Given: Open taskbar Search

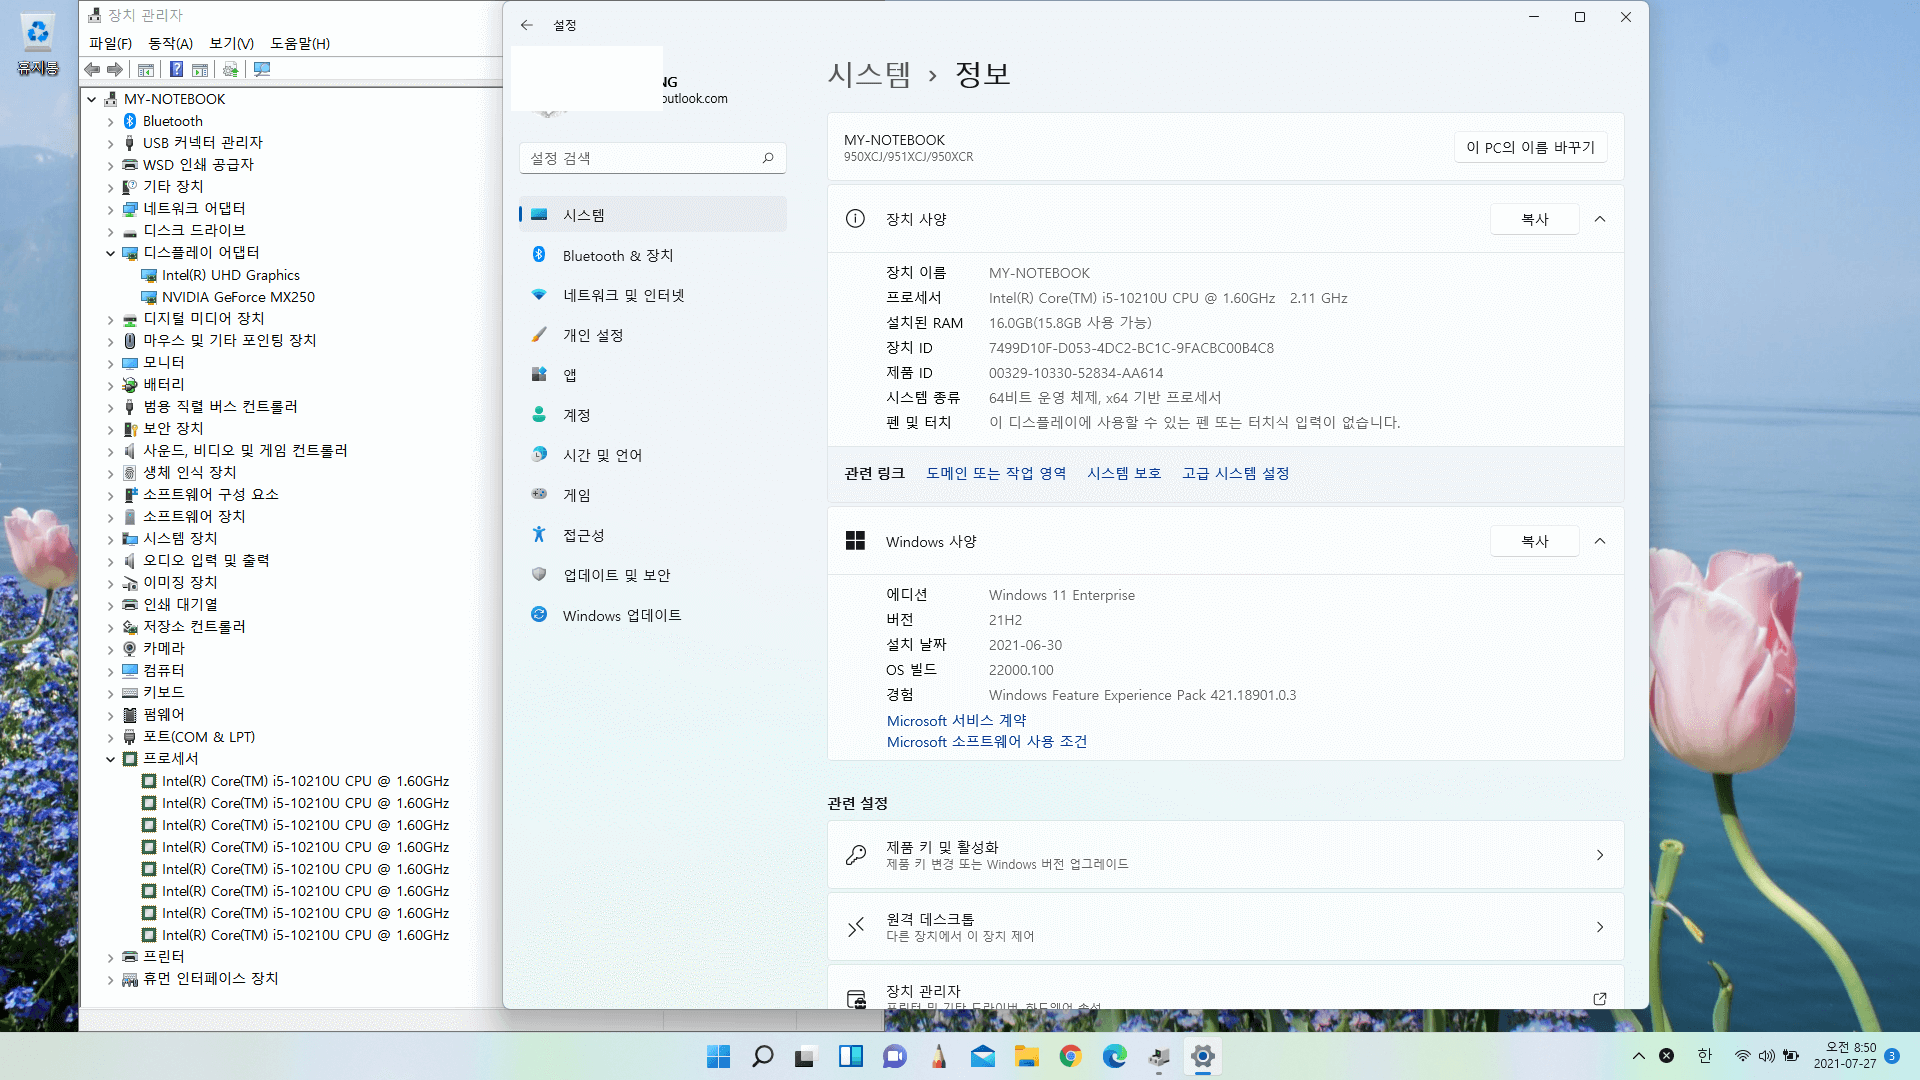Looking at the screenshot, I should tap(762, 1056).
